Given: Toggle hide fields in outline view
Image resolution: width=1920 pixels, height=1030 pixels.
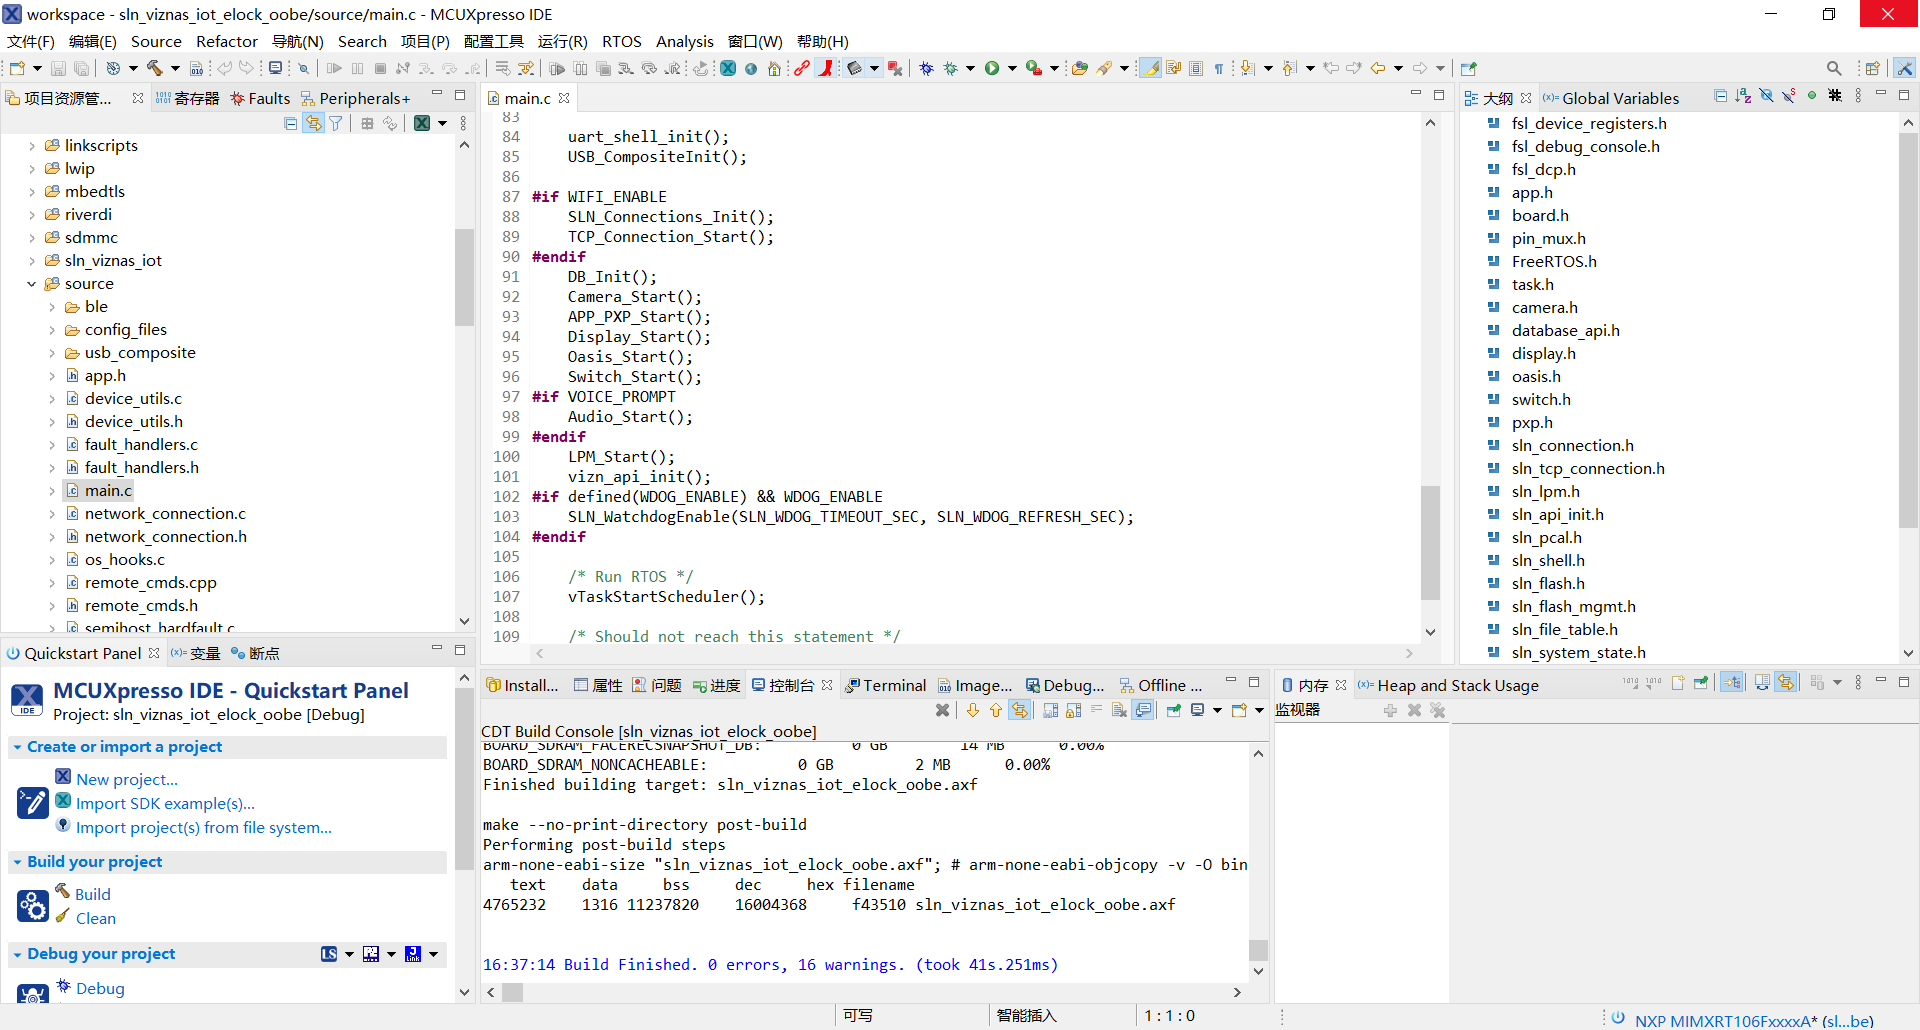Looking at the screenshot, I should [1766, 96].
